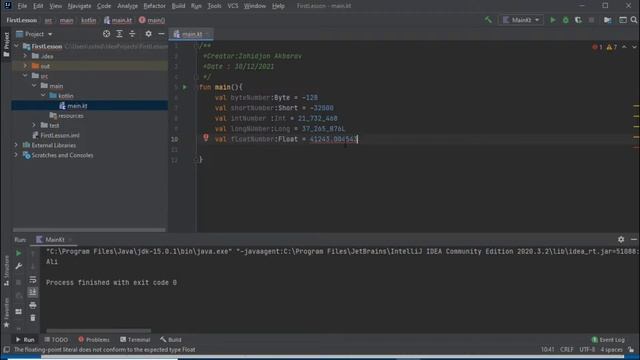Expand the .idea folder

click(25, 56)
